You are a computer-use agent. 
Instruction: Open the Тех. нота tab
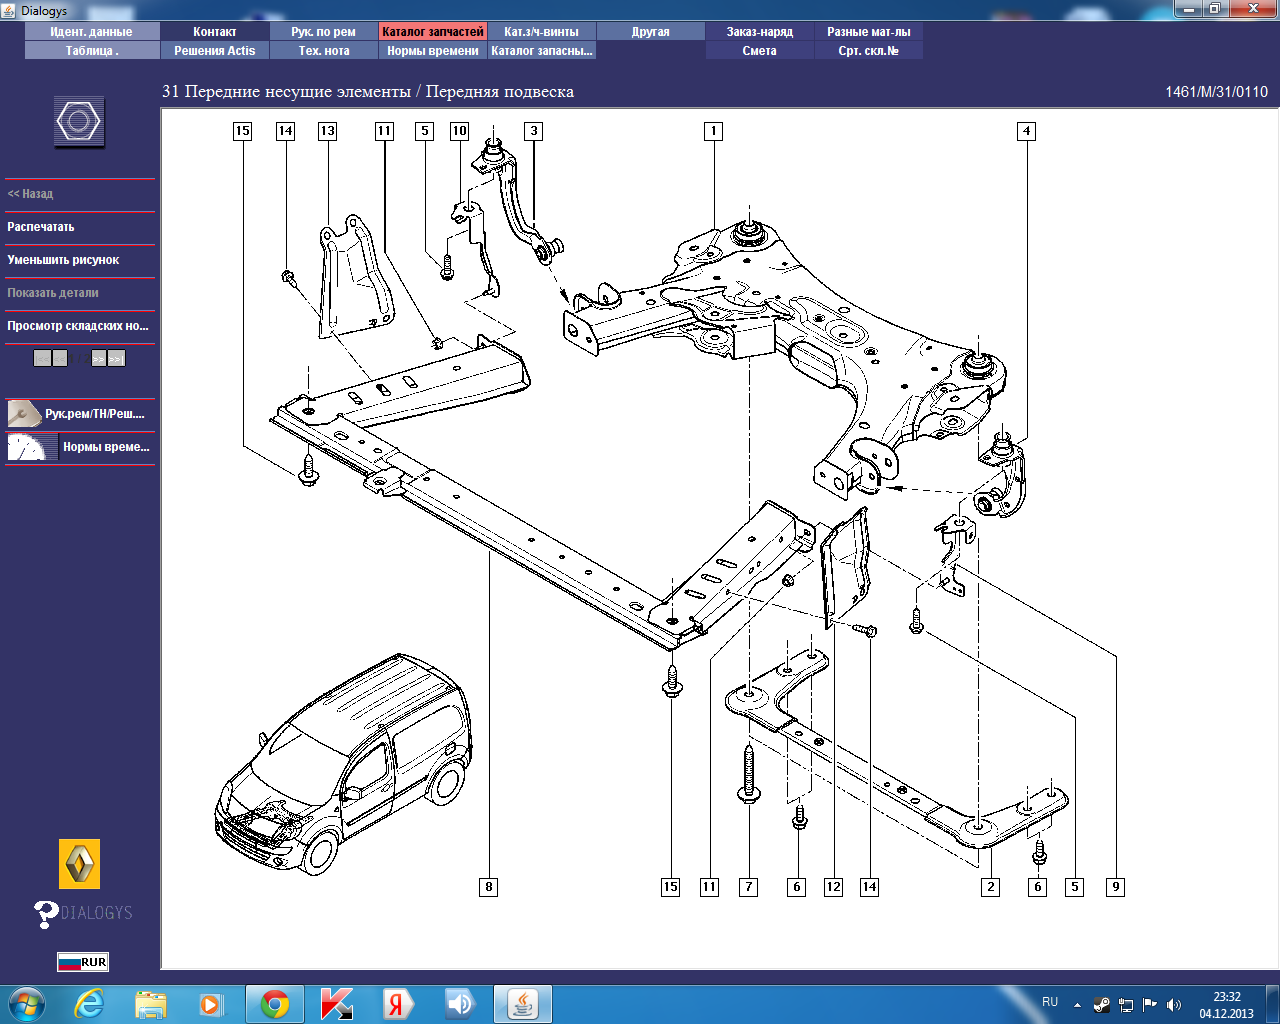coord(324,51)
